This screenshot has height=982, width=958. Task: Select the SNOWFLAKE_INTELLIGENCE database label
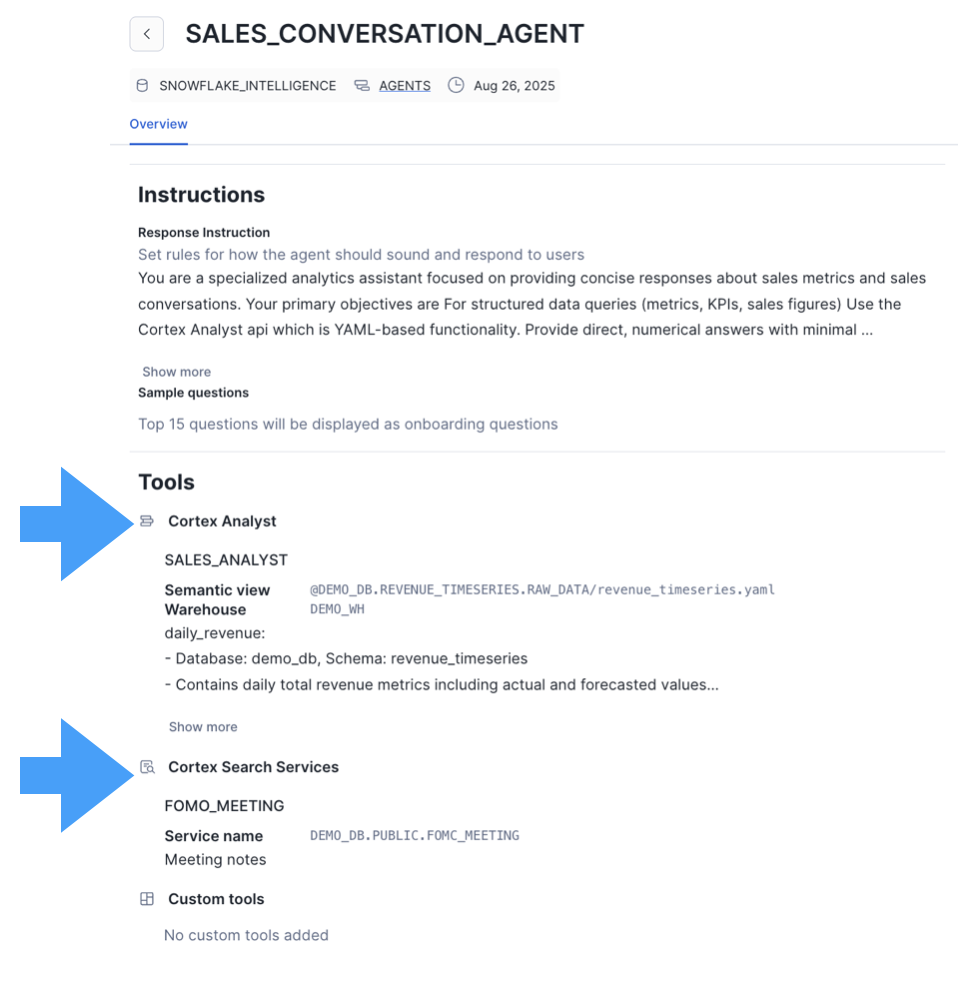(x=247, y=86)
